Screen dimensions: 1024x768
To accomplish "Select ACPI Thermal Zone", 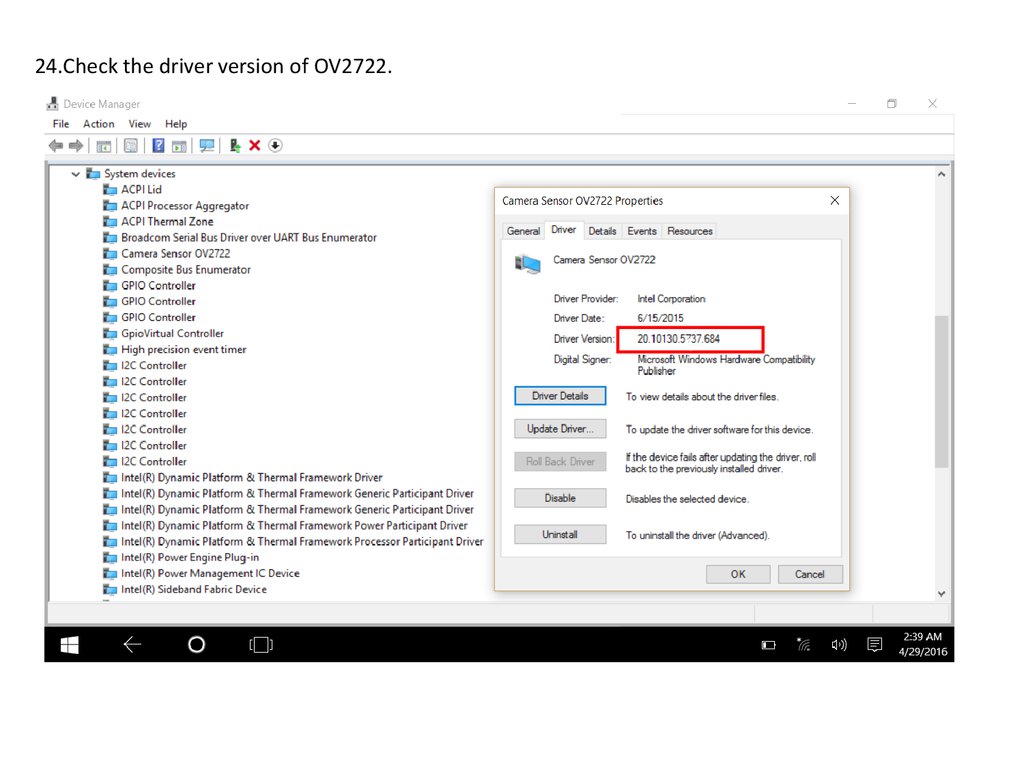I will pos(167,221).
